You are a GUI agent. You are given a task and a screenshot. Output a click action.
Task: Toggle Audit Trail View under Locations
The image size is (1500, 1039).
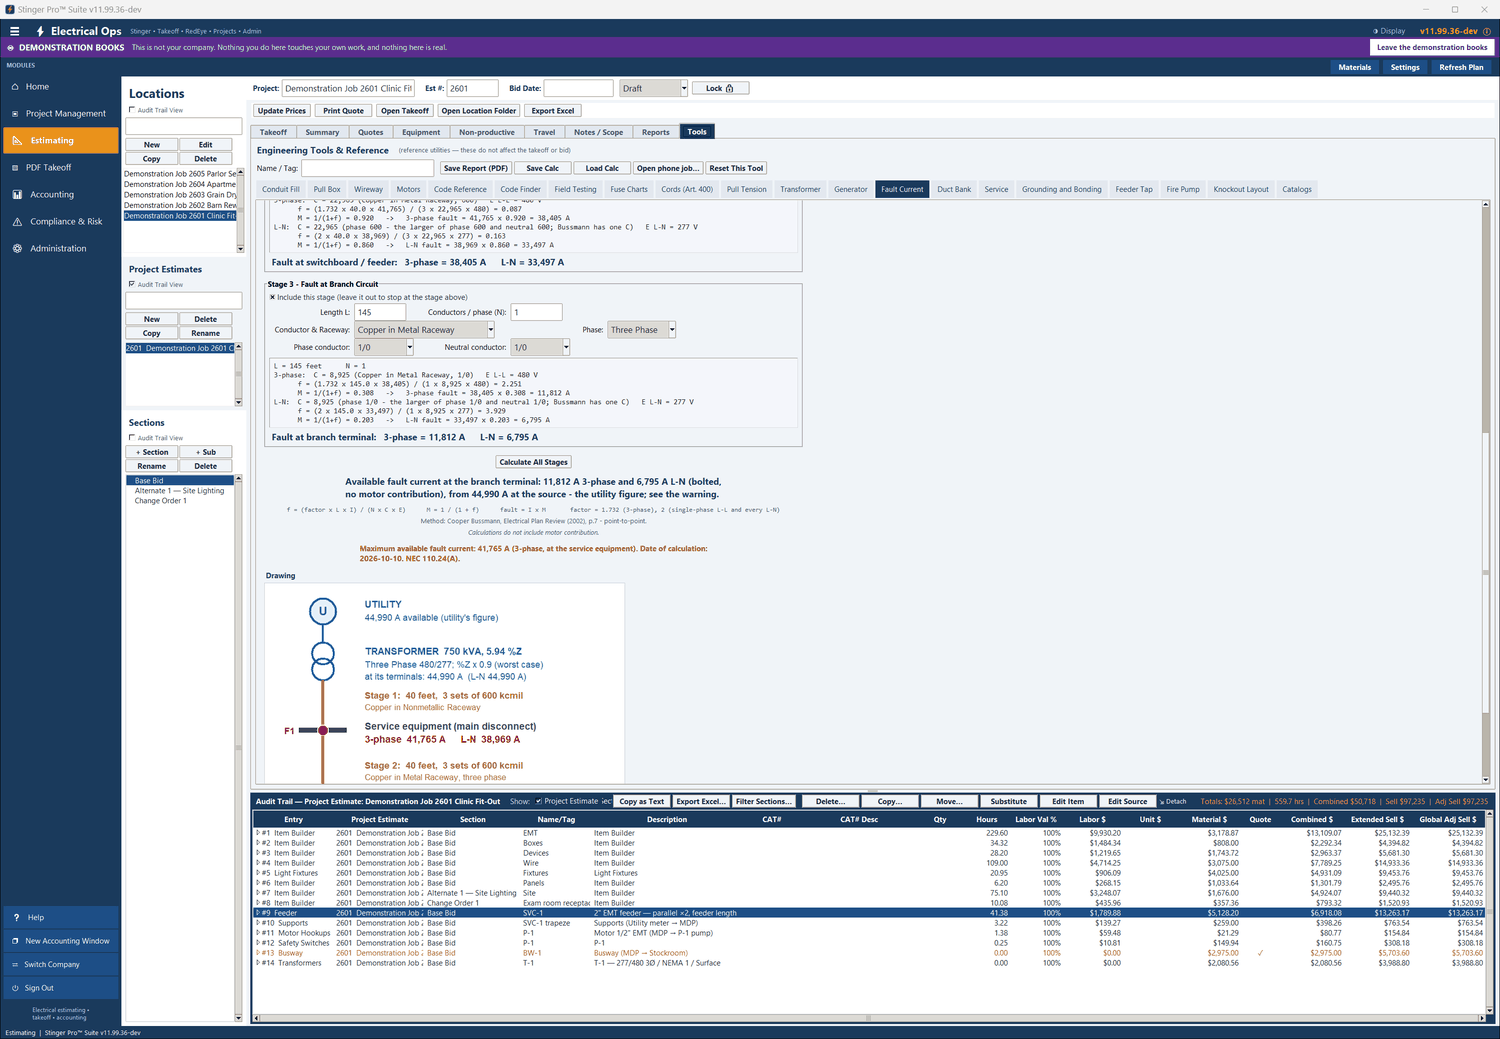132,110
